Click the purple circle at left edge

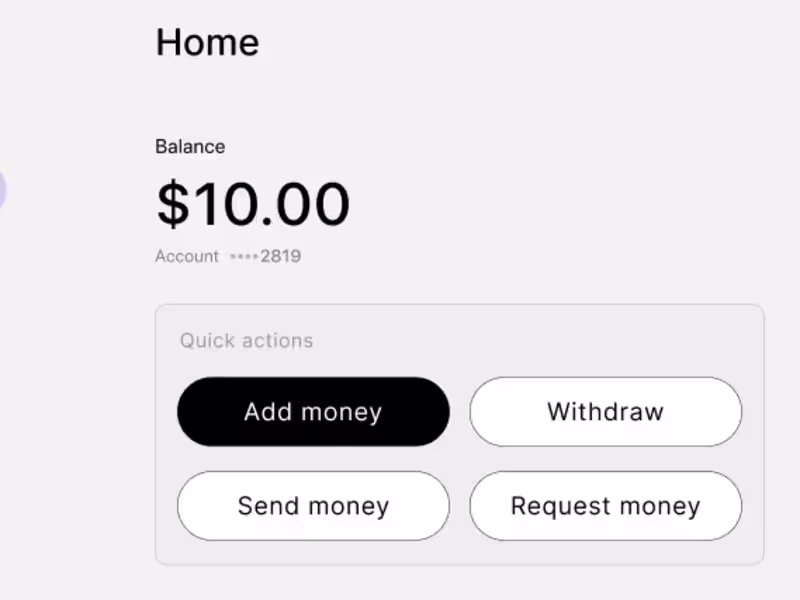click(x=2, y=190)
